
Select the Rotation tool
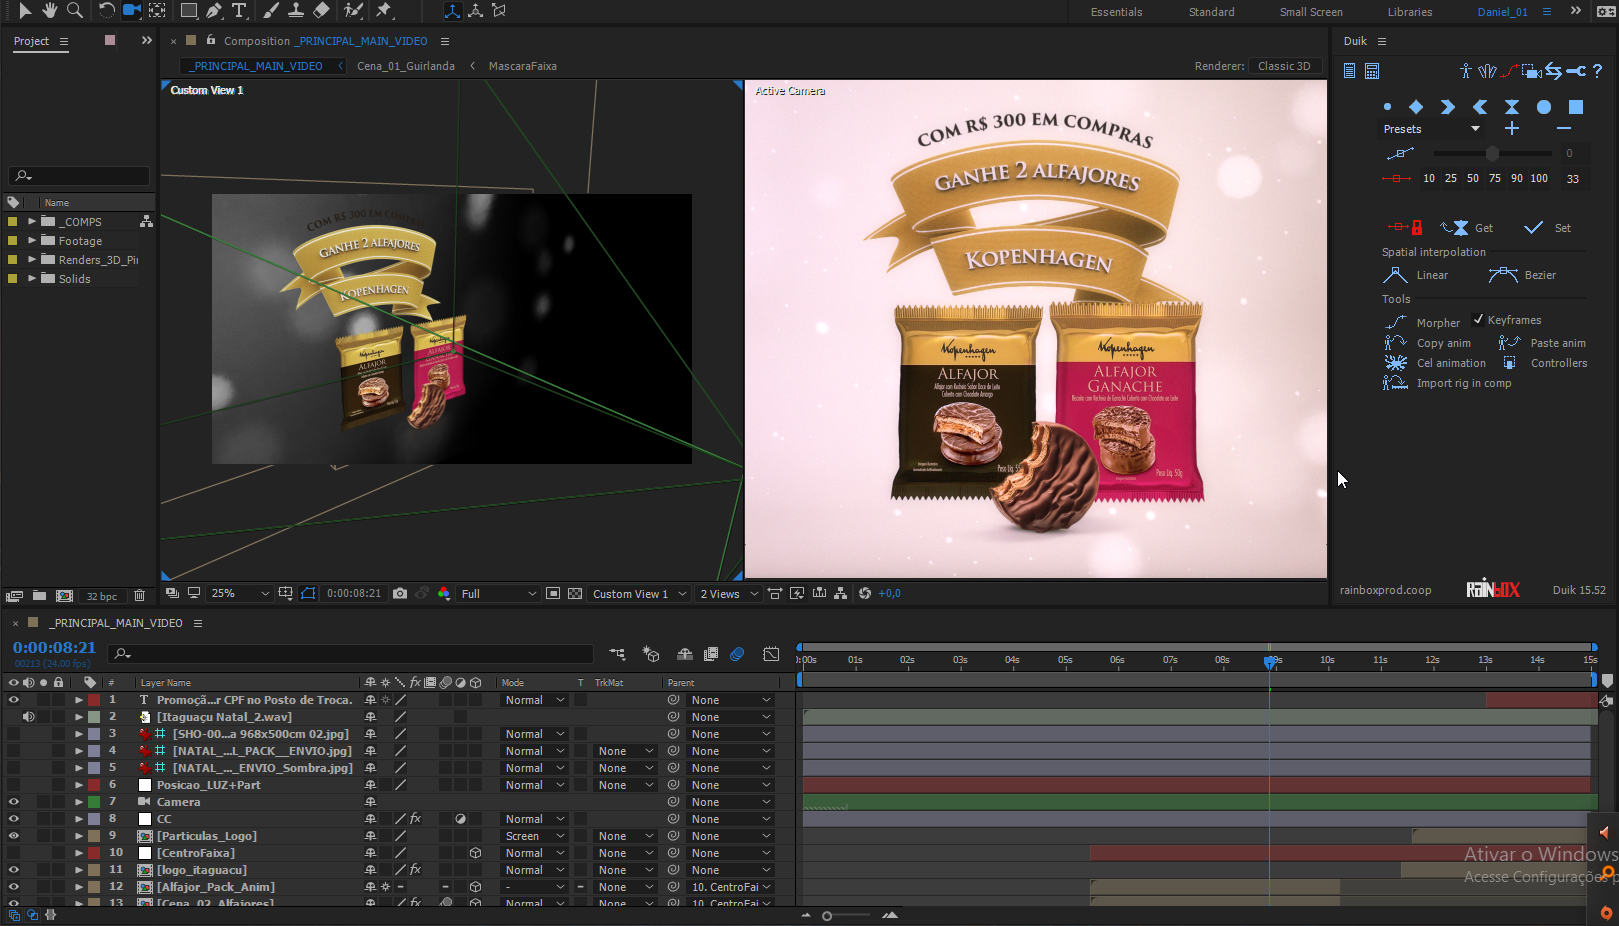click(106, 11)
